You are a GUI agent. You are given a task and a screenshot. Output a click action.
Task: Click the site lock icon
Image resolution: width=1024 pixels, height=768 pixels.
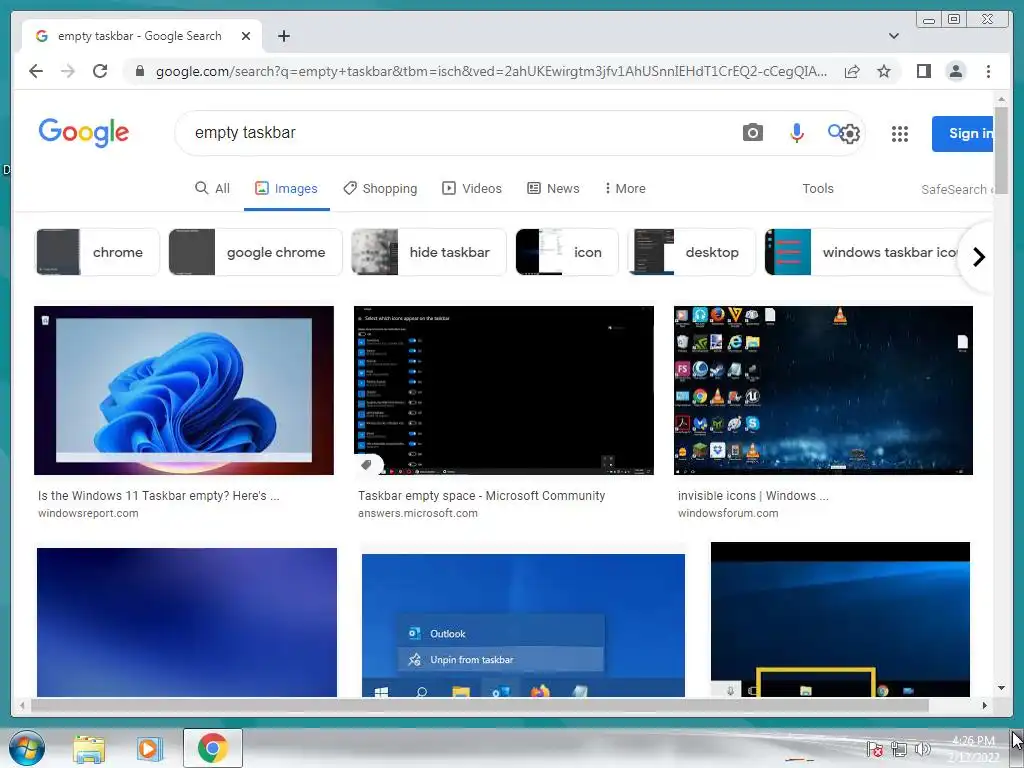pos(139,71)
